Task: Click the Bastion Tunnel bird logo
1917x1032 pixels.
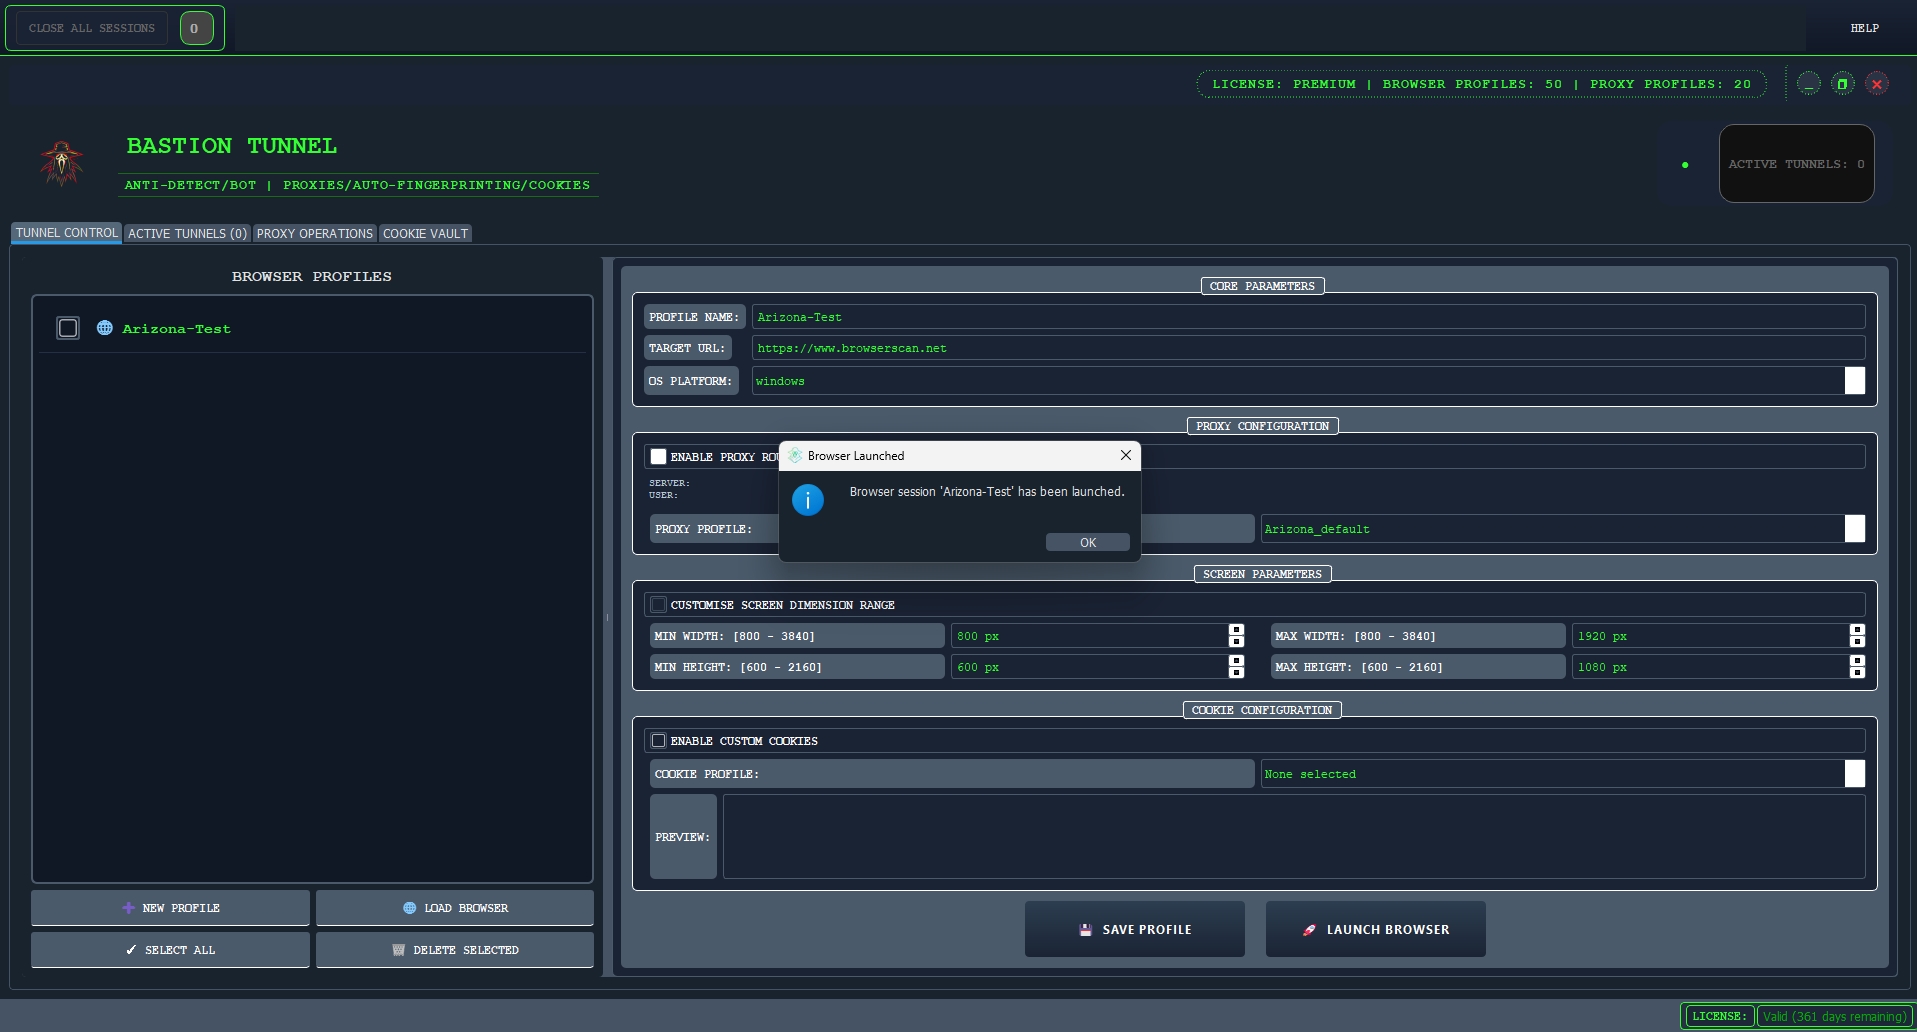Action: click(x=62, y=163)
